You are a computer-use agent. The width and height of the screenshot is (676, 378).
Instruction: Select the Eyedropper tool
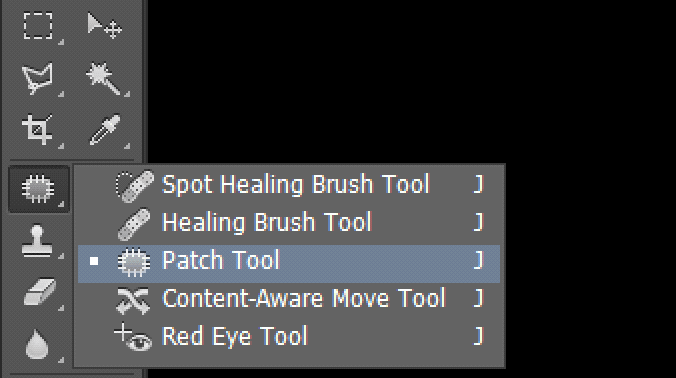pyautogui.click(x=105, y=129)
